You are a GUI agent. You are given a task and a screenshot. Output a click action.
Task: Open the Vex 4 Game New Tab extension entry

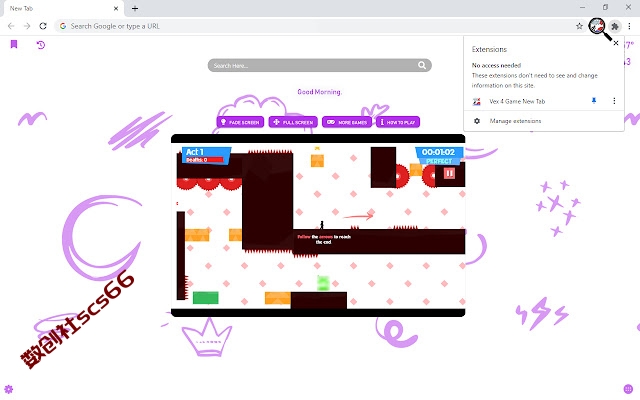517,101
